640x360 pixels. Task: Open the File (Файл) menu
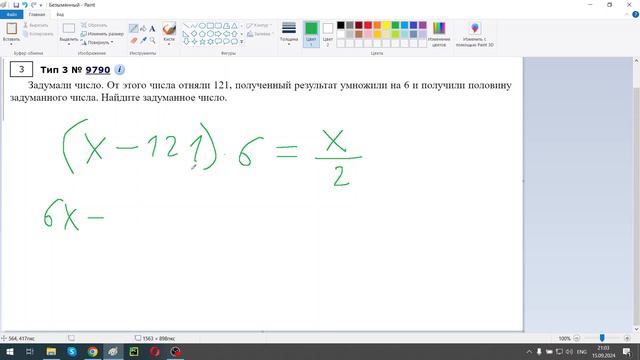(11, 14)
